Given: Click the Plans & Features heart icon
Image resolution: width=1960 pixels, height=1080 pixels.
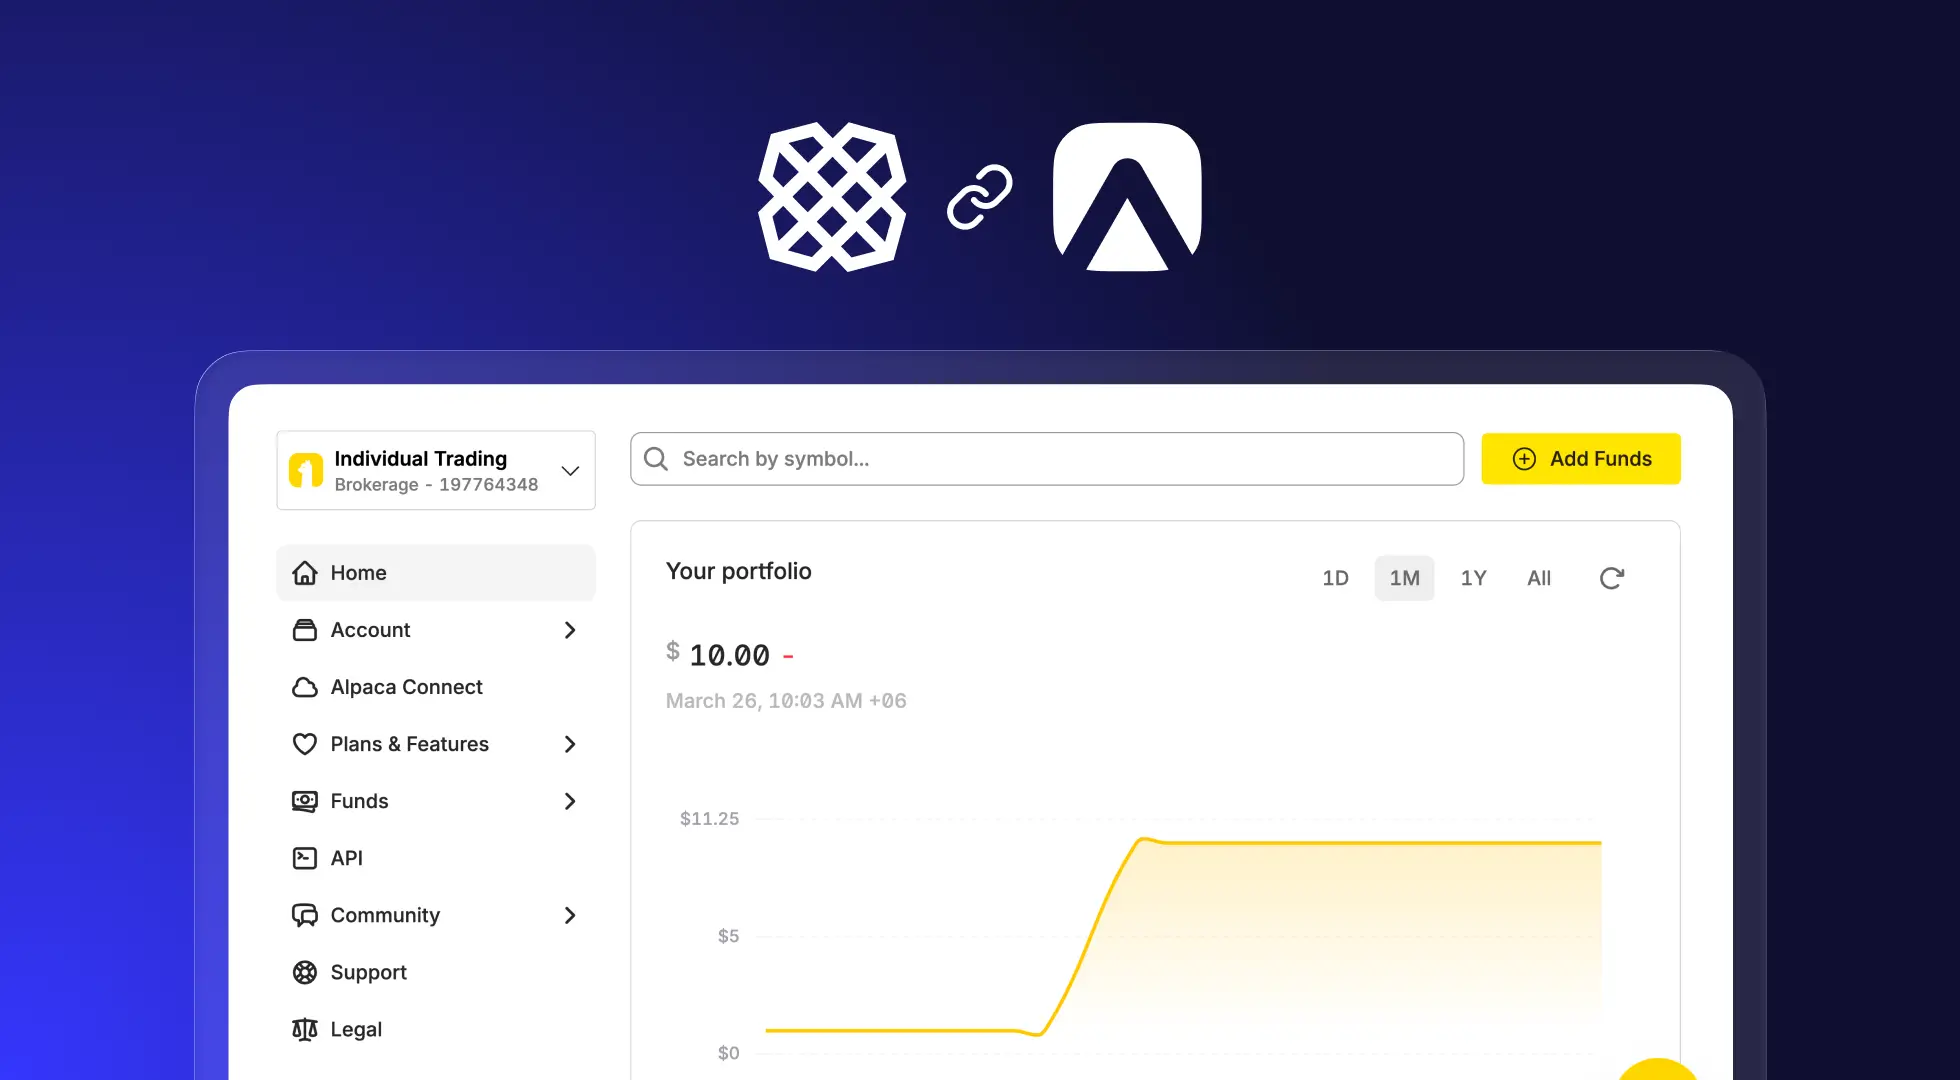Looking at the screenshot, I should [305, 744].
